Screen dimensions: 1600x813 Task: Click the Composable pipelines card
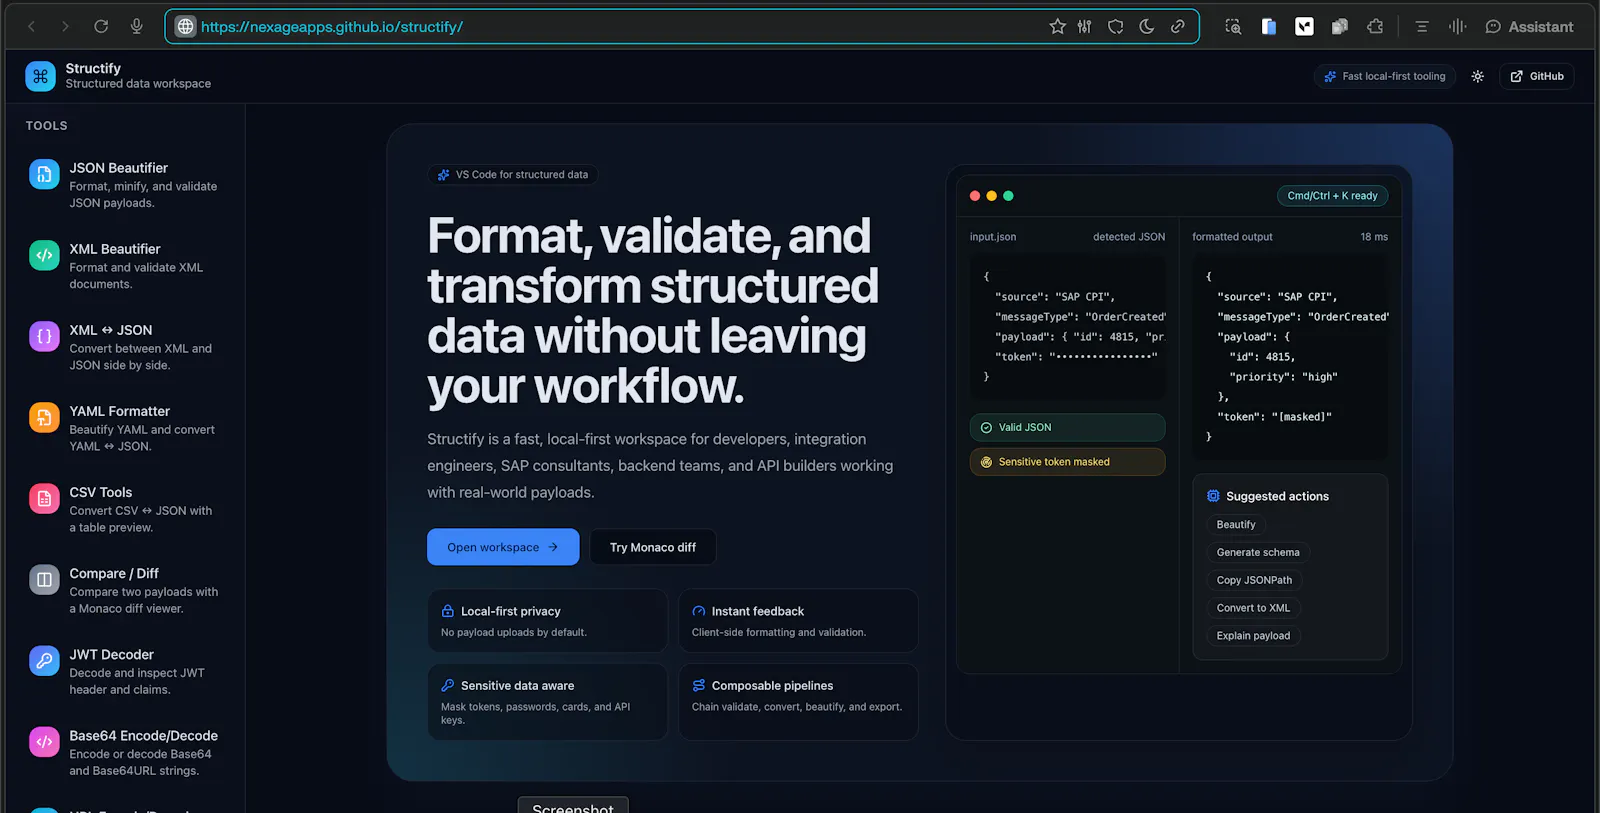point(798,702)
